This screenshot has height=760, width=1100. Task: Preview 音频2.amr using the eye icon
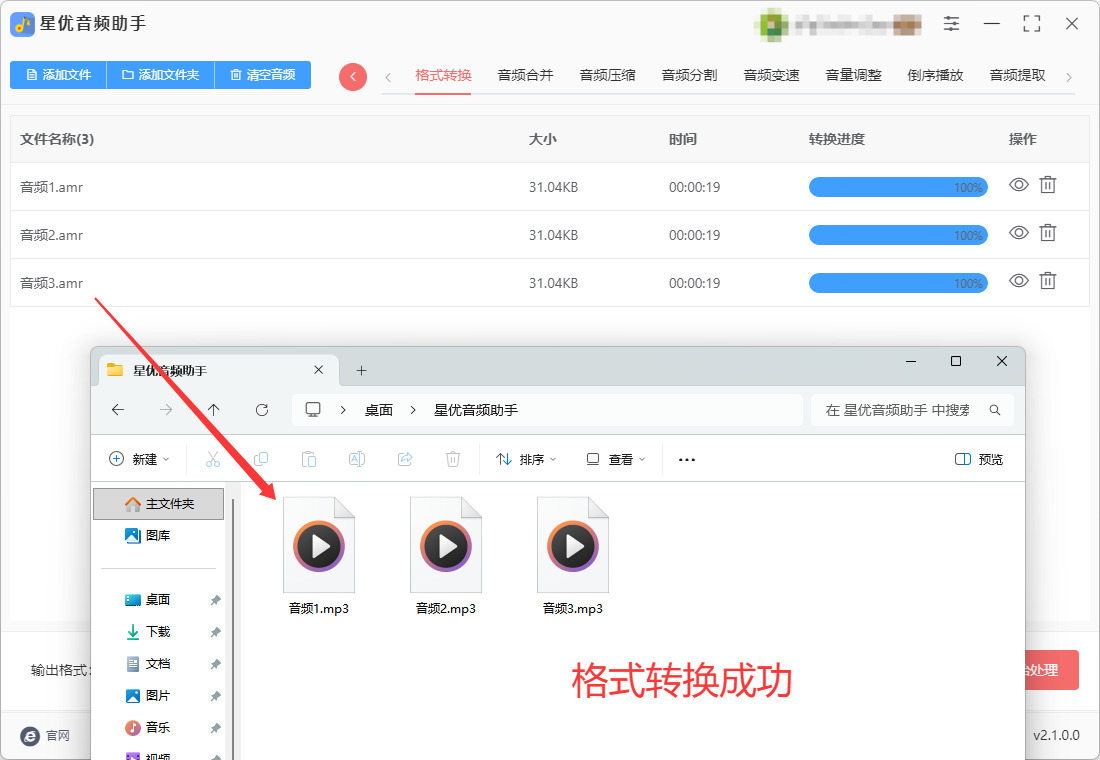(1019, 232)
